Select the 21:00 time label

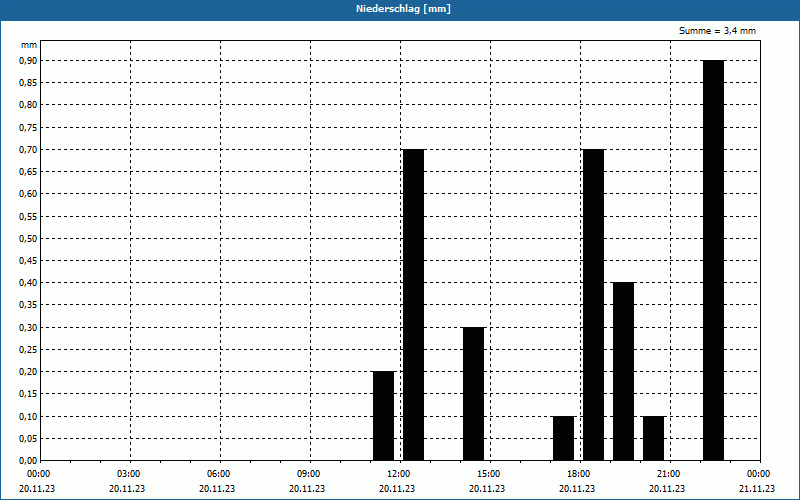coord(668,474)
